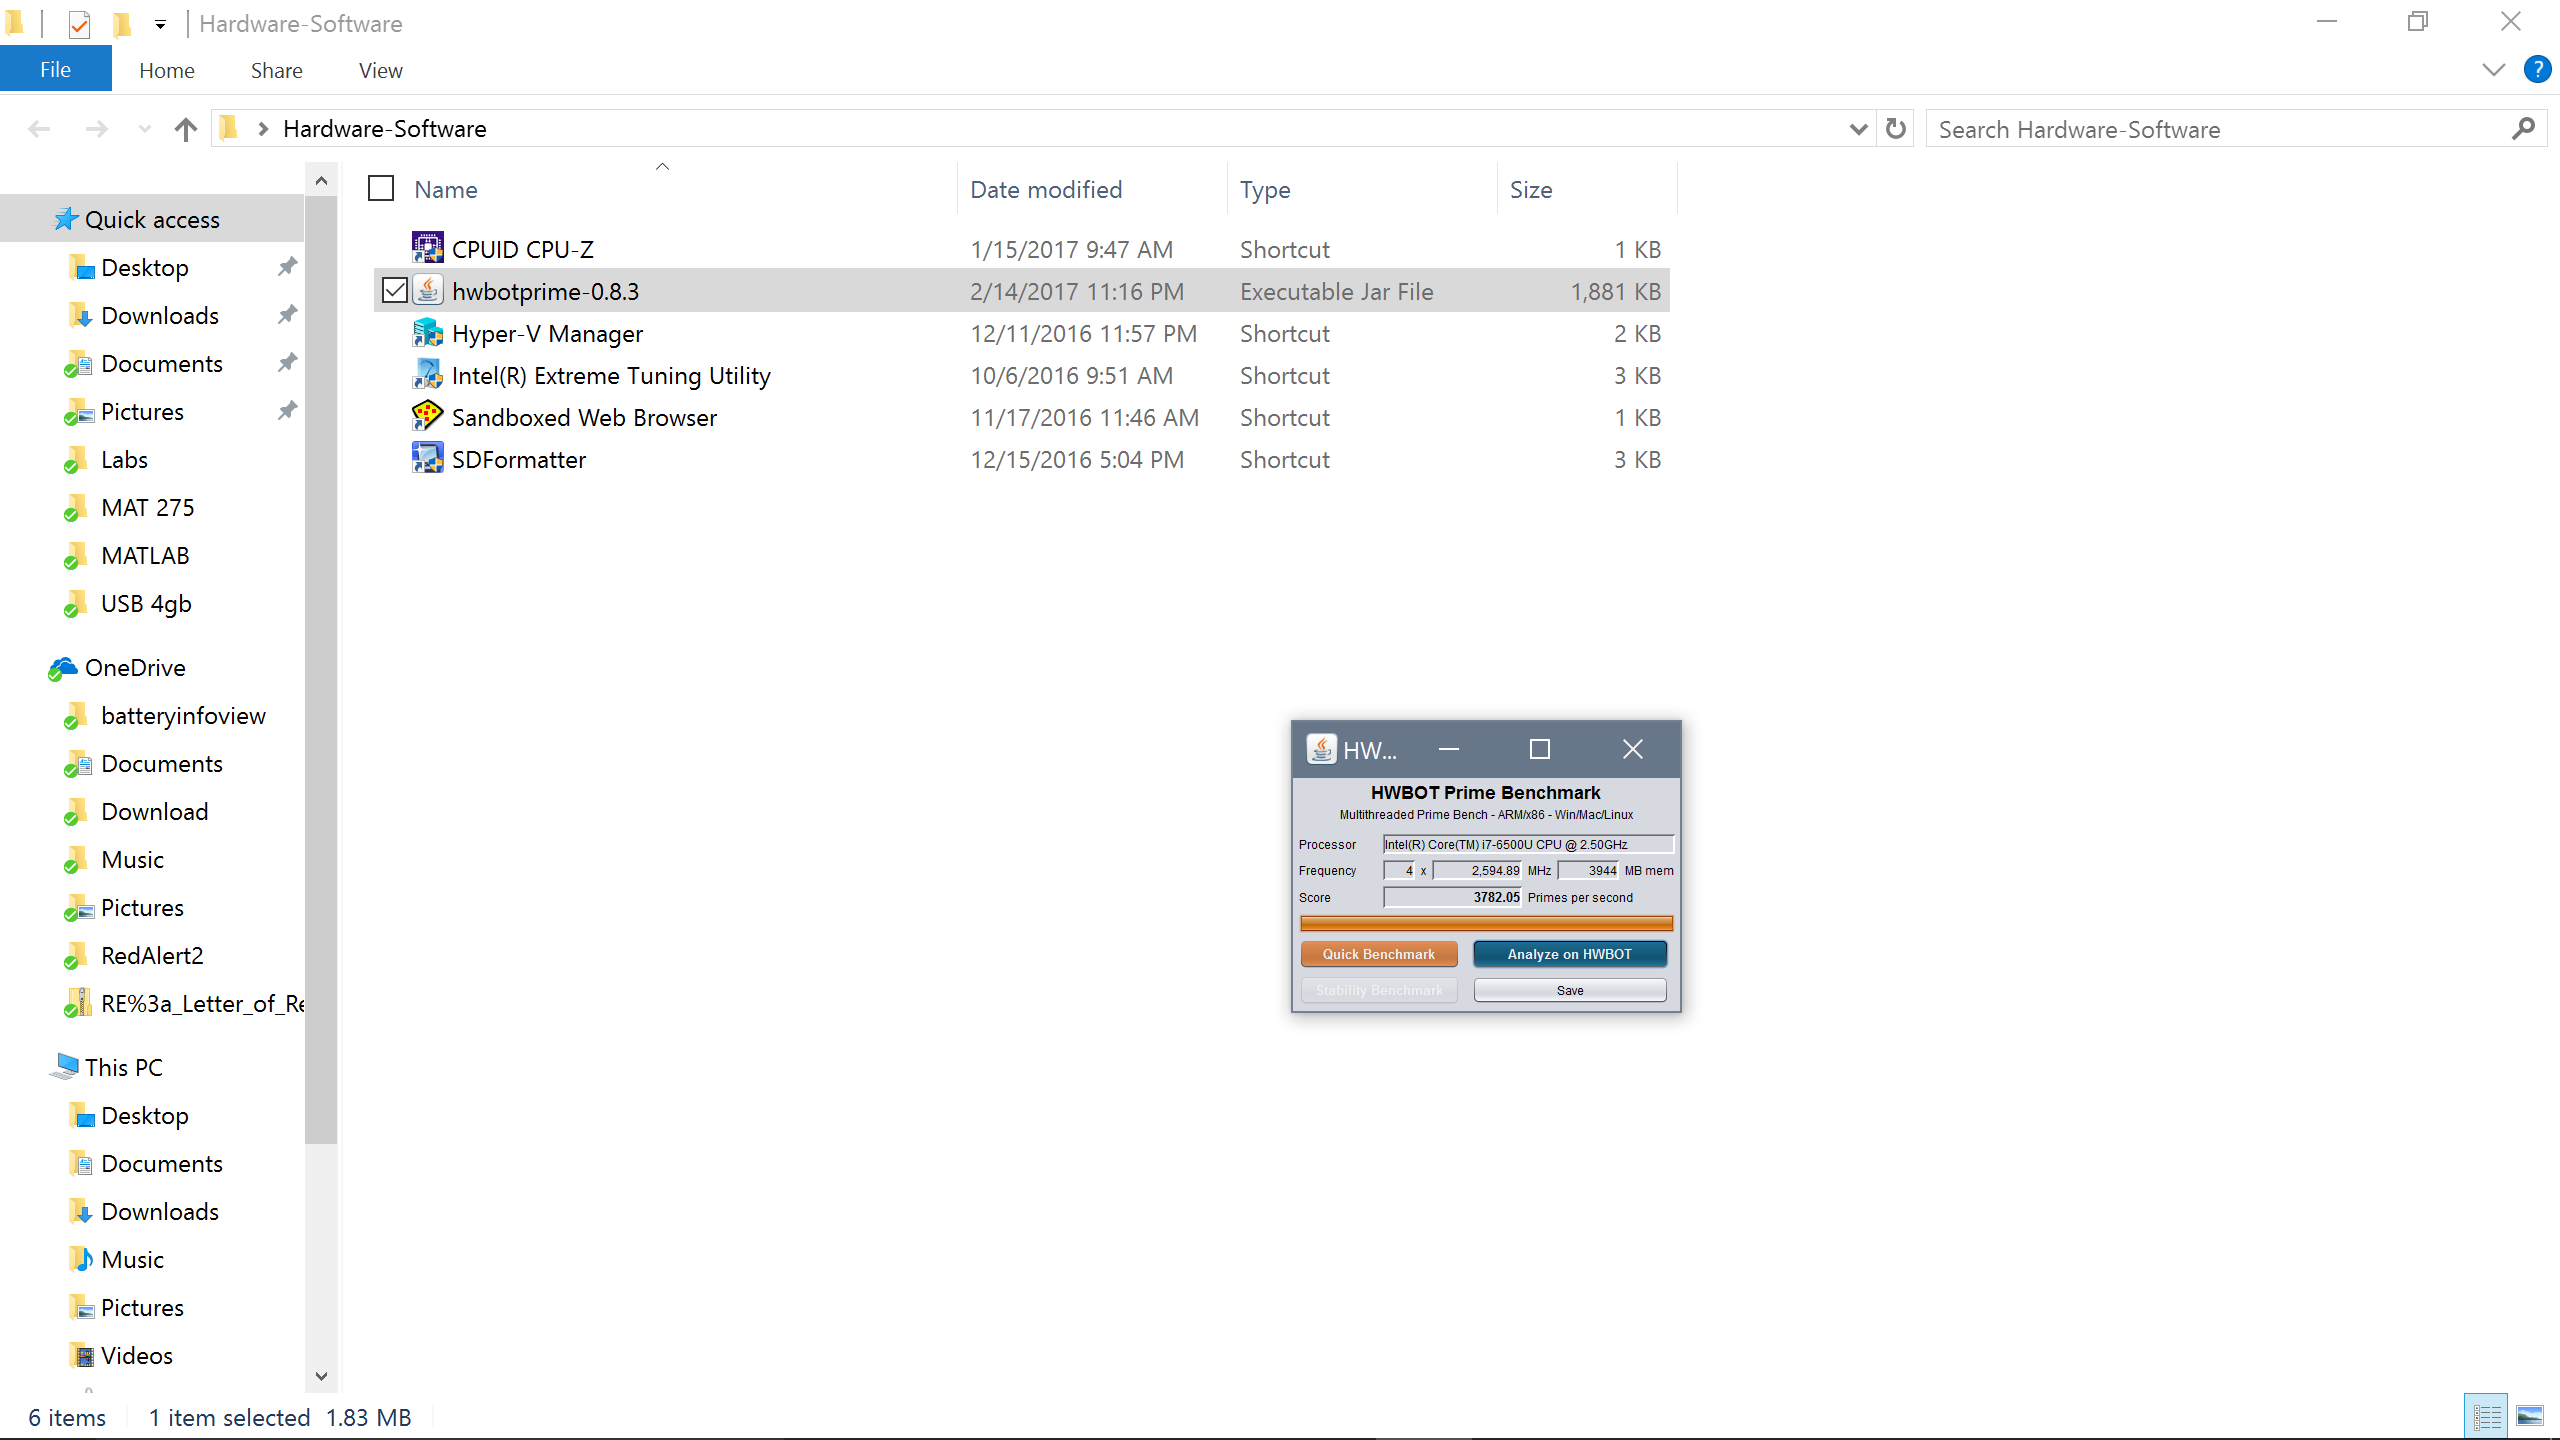Click the Back navigation arrow
This screenshot has width=2560, height=1440.
pyautogui.click(x=40, y=129)
